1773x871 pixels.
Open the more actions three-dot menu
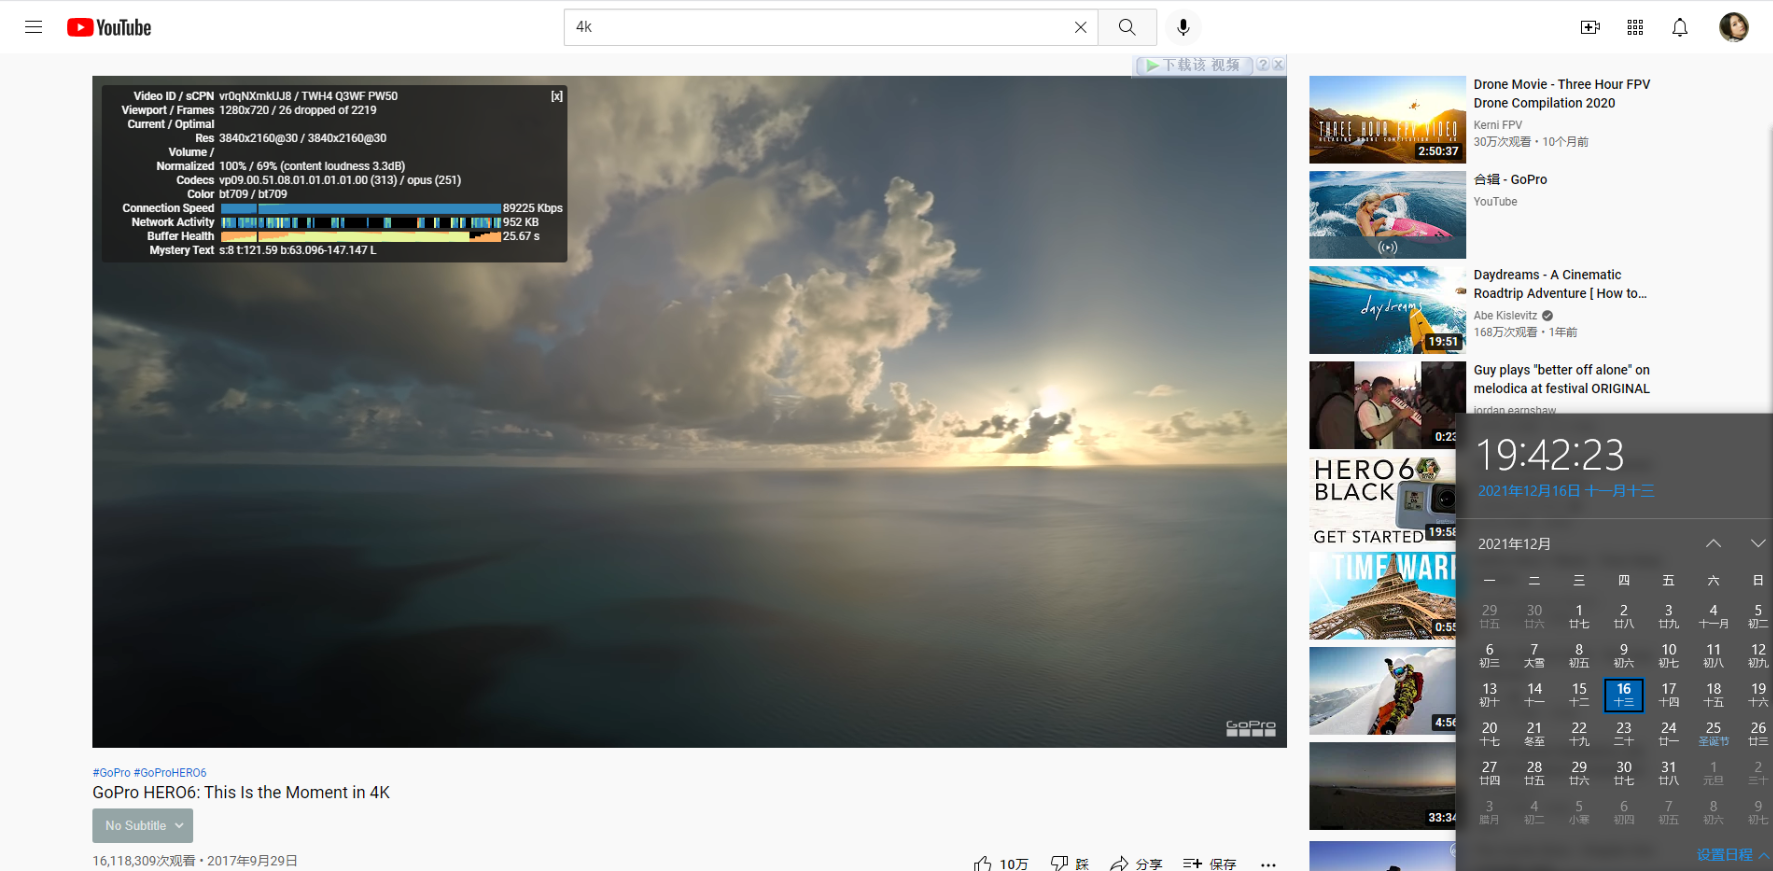(x=1268, y=864)
